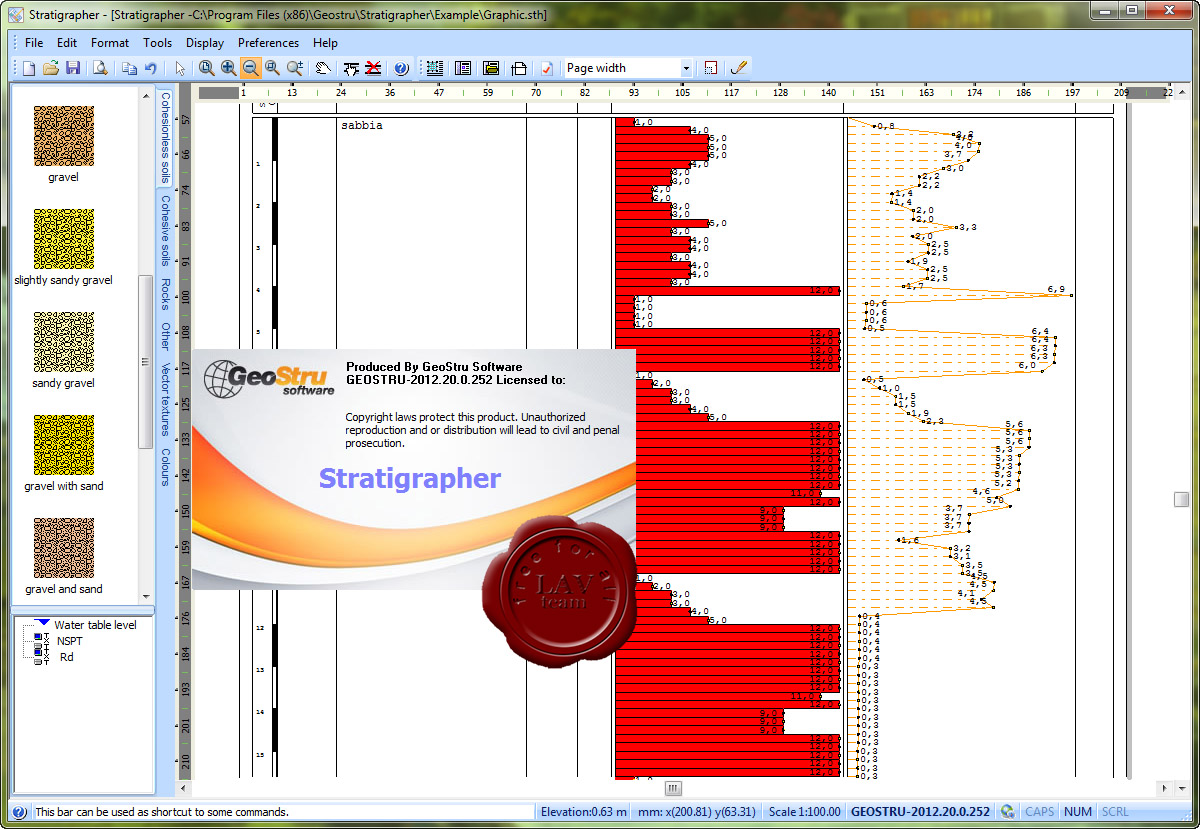Viewport: 1200px width, 829px height.
Task: Click the sabbia label in the log
Action: click(x=361, y=126)
